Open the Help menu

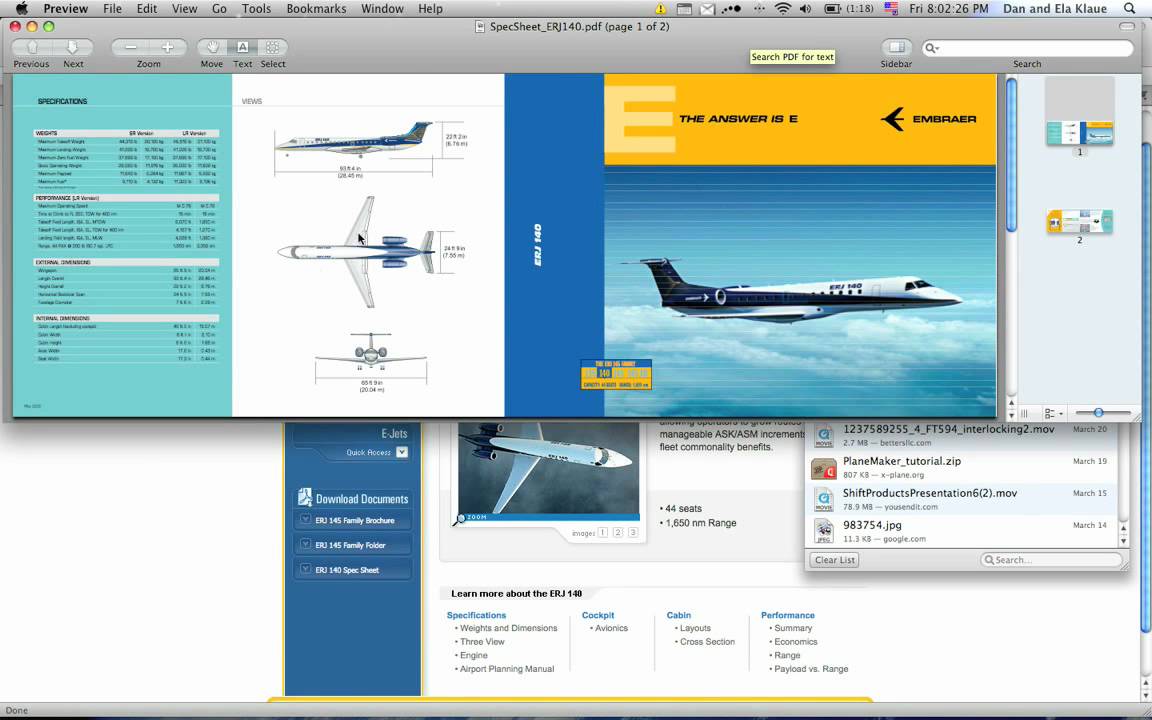[x=431, y=9]
